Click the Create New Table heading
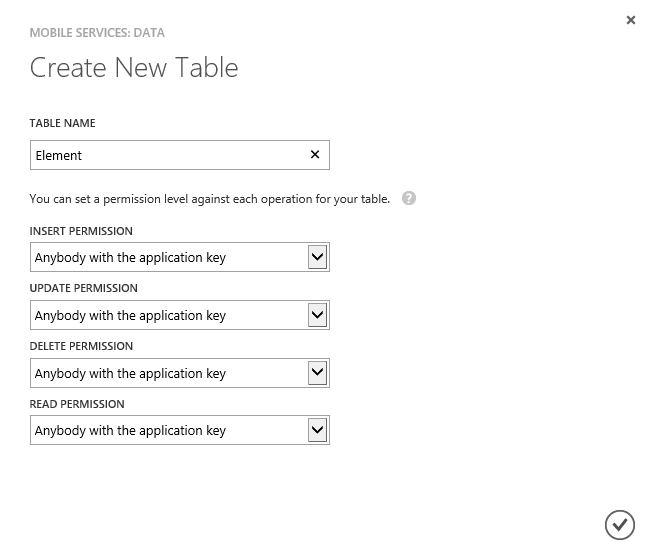 (x=134, y=68)
